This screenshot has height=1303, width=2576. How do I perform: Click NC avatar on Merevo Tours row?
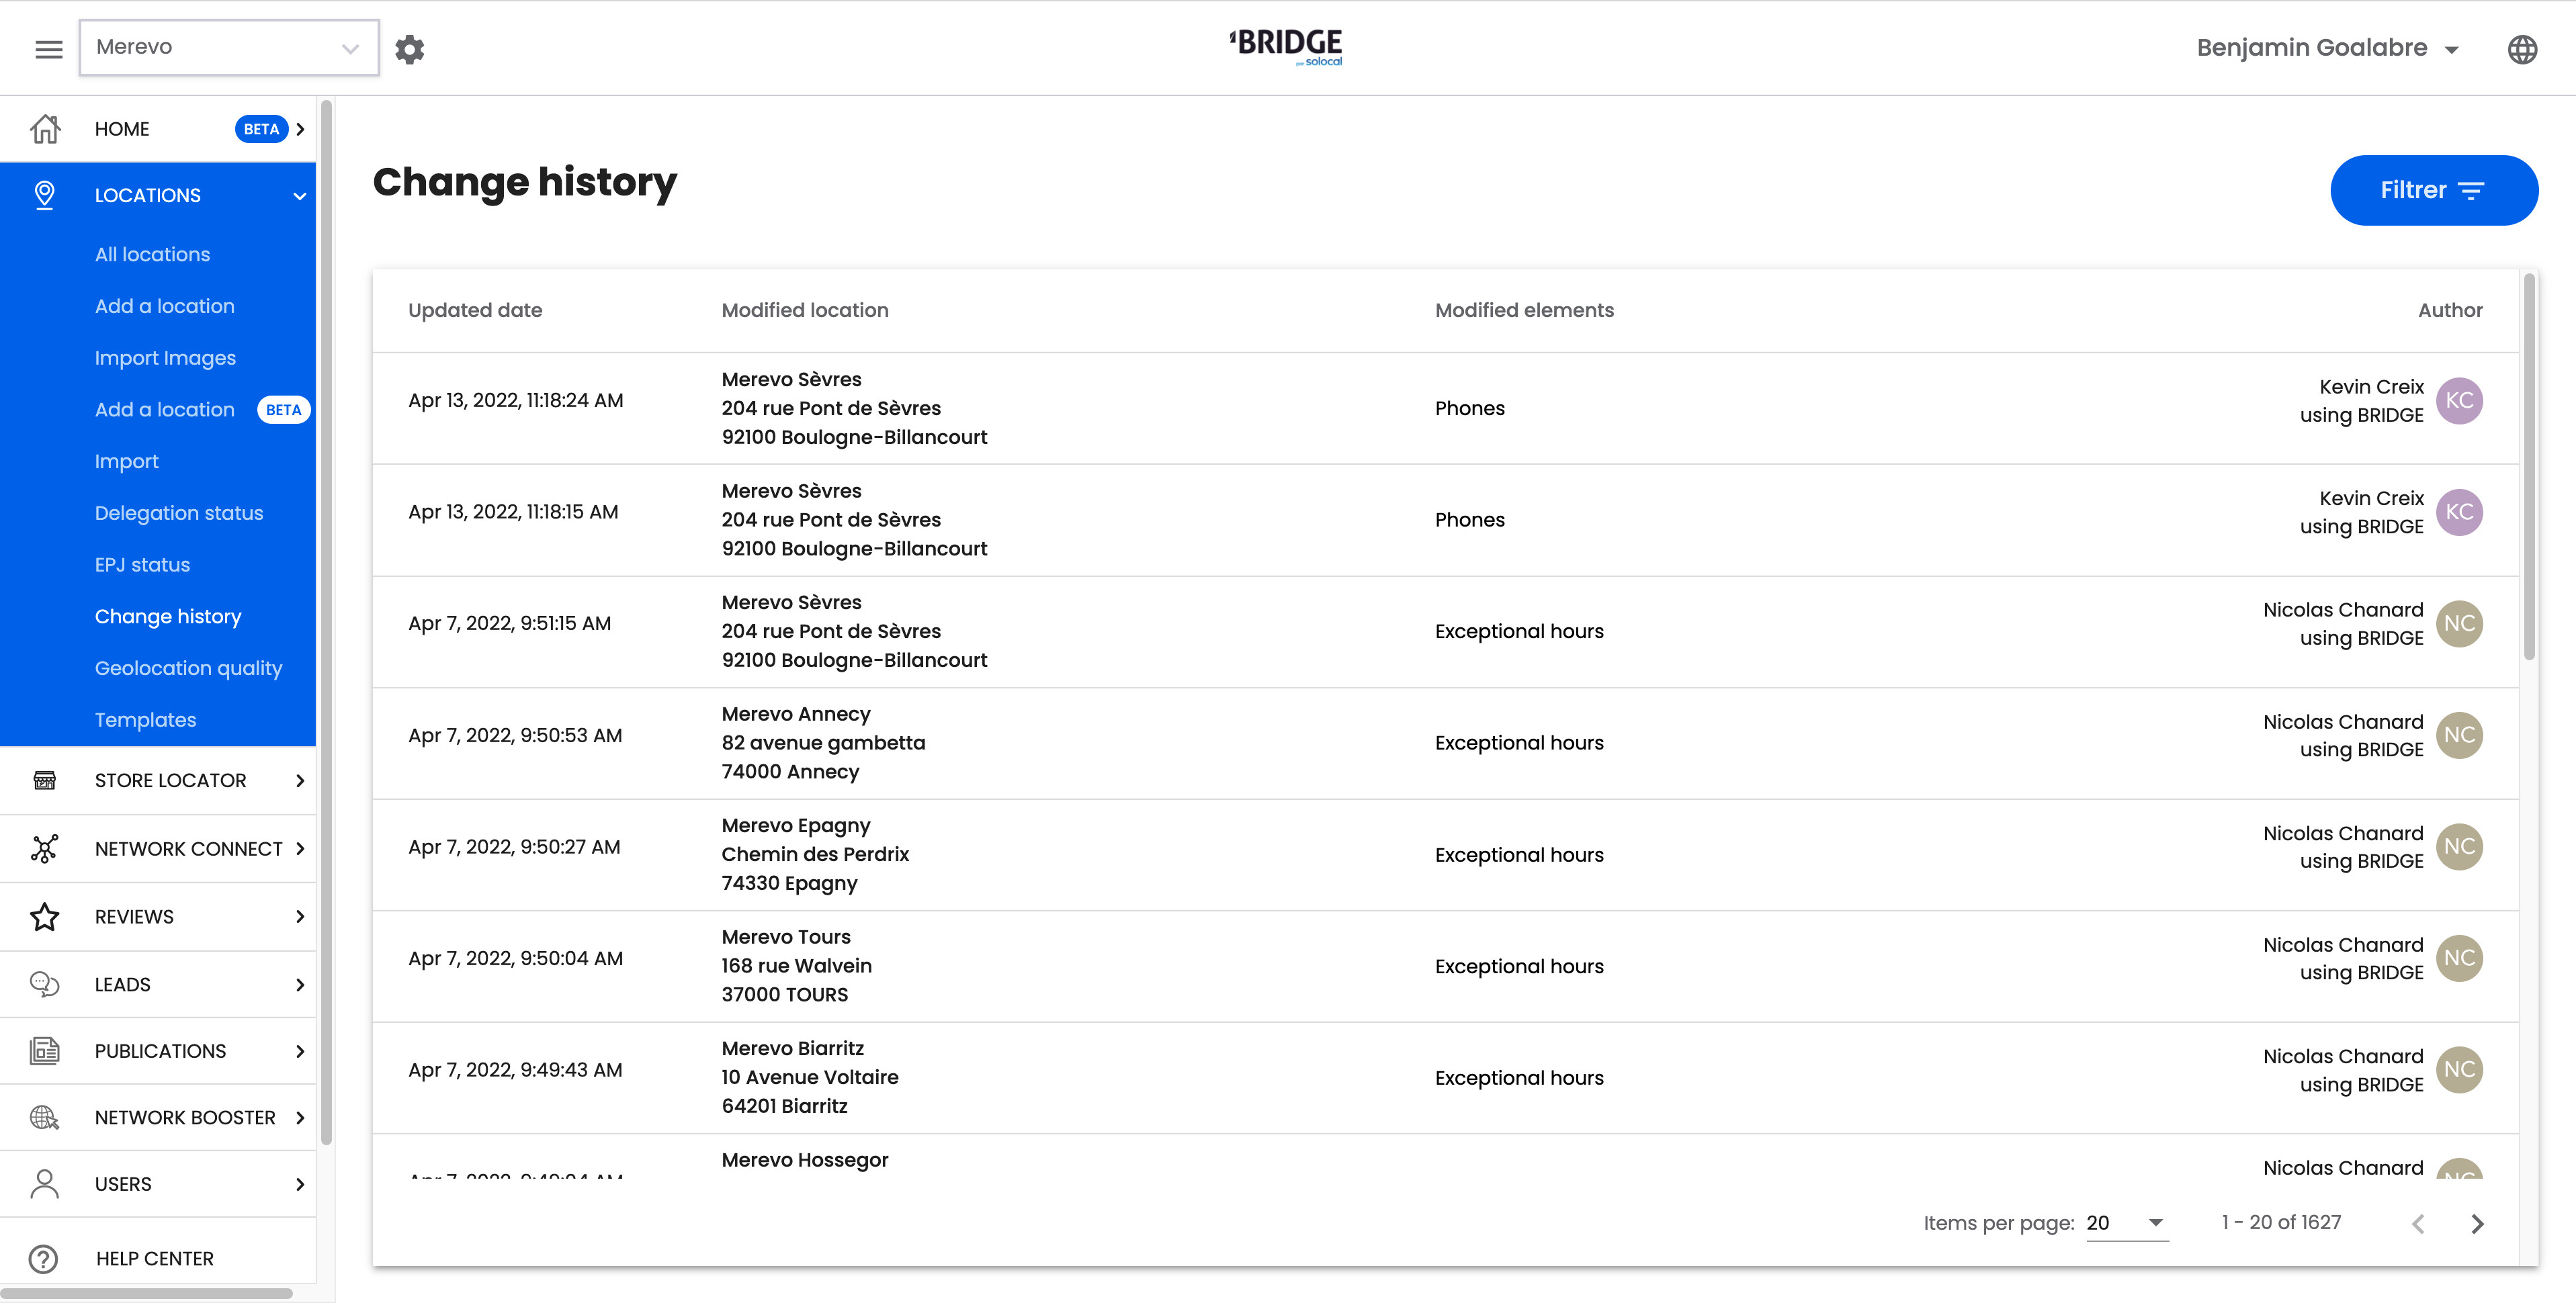(x=2459, y=958)
